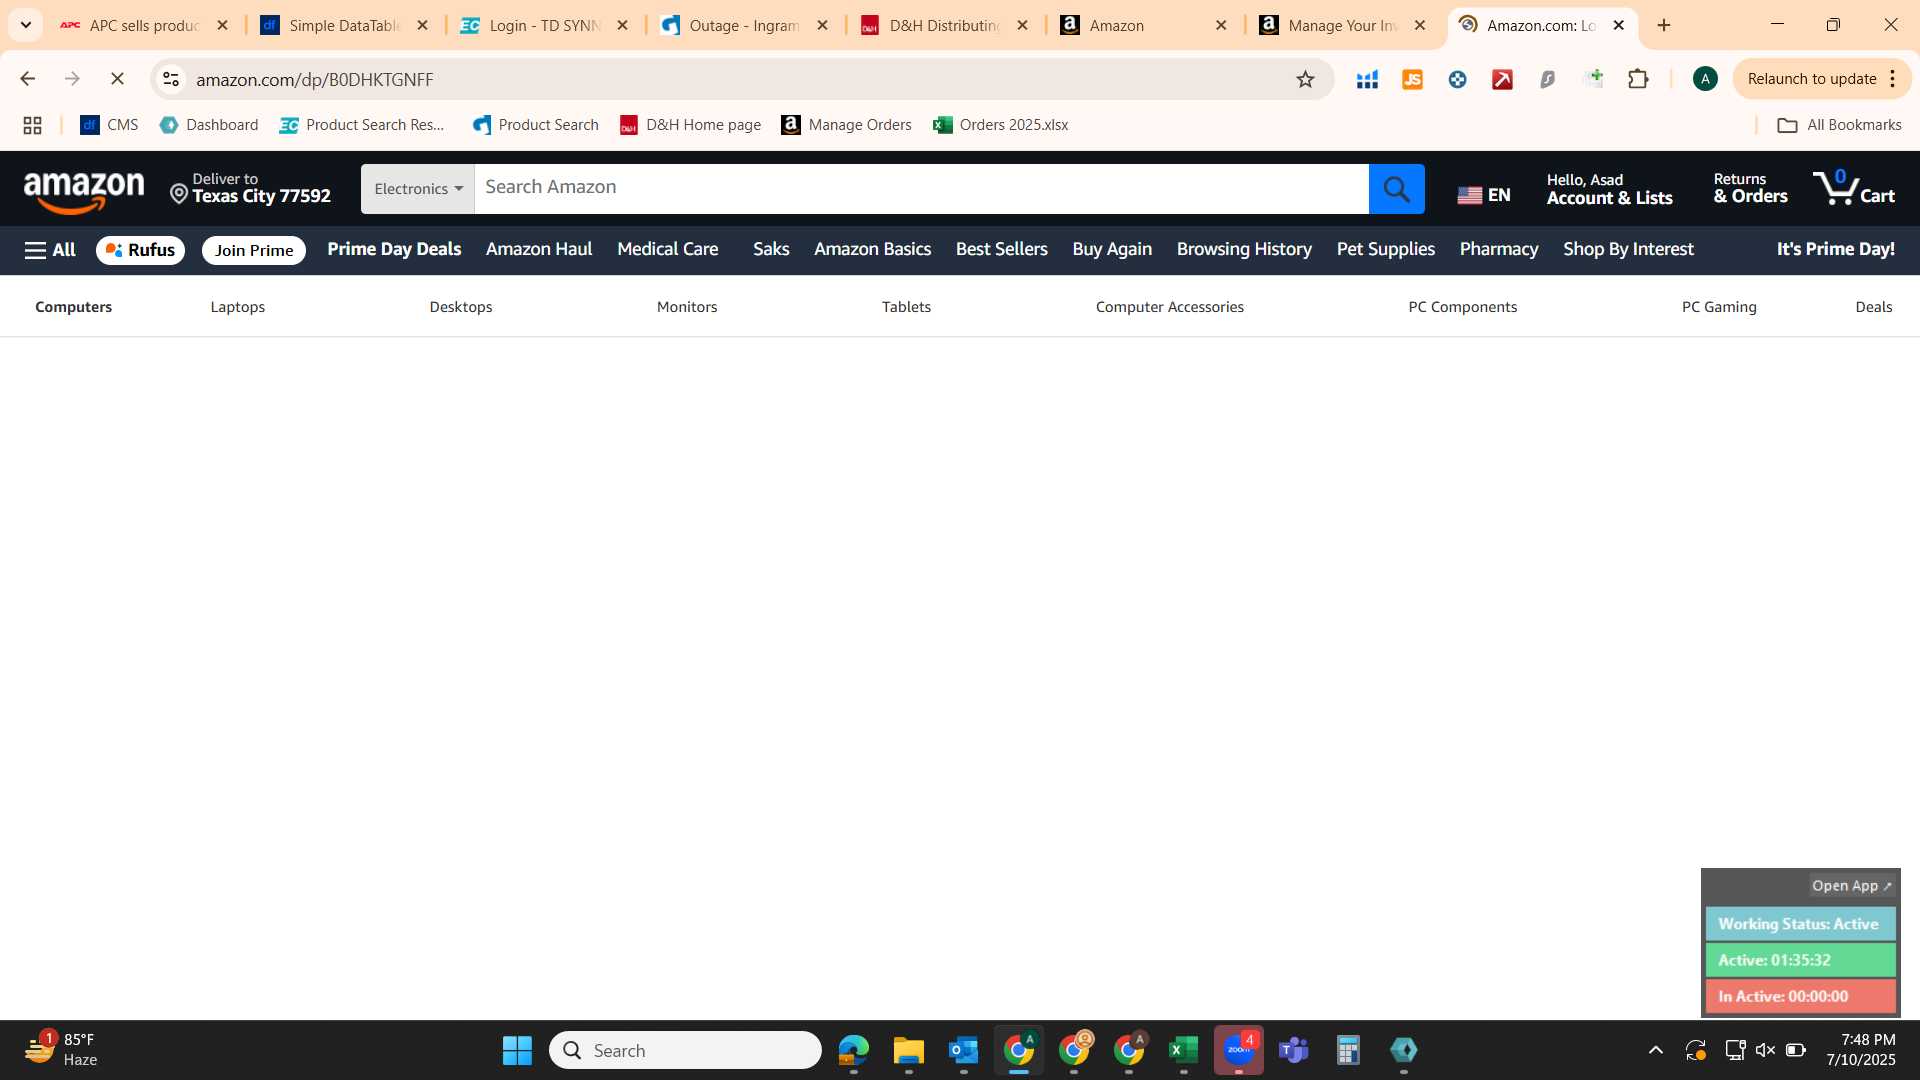Click the Search Amazon input field

point(921,189)
